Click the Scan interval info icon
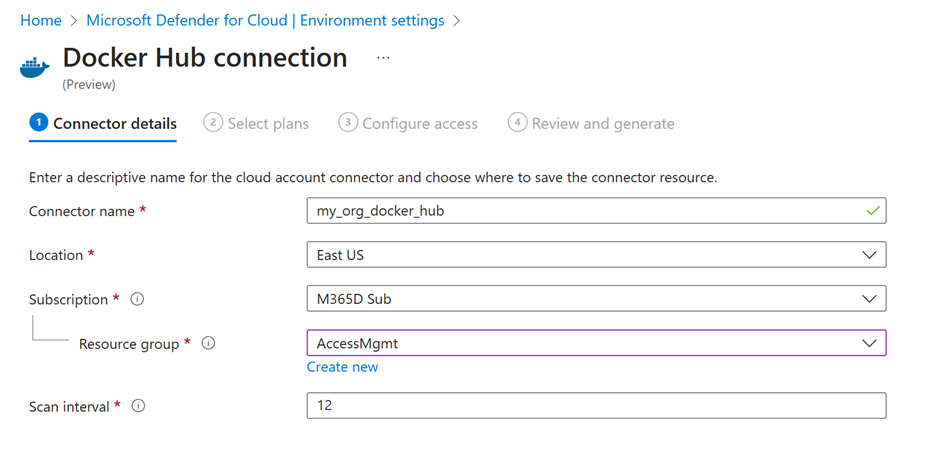This screenshot has height=465, width=940. tap(138, 406)
